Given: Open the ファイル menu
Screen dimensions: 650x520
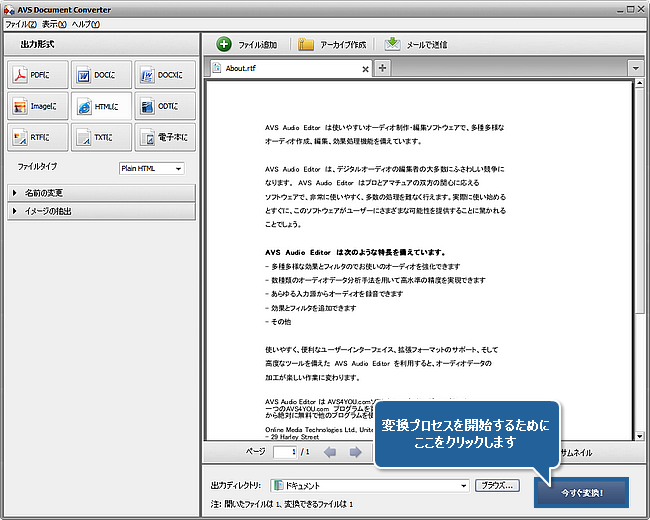Looking at the screenshot, I should point(21,24).
